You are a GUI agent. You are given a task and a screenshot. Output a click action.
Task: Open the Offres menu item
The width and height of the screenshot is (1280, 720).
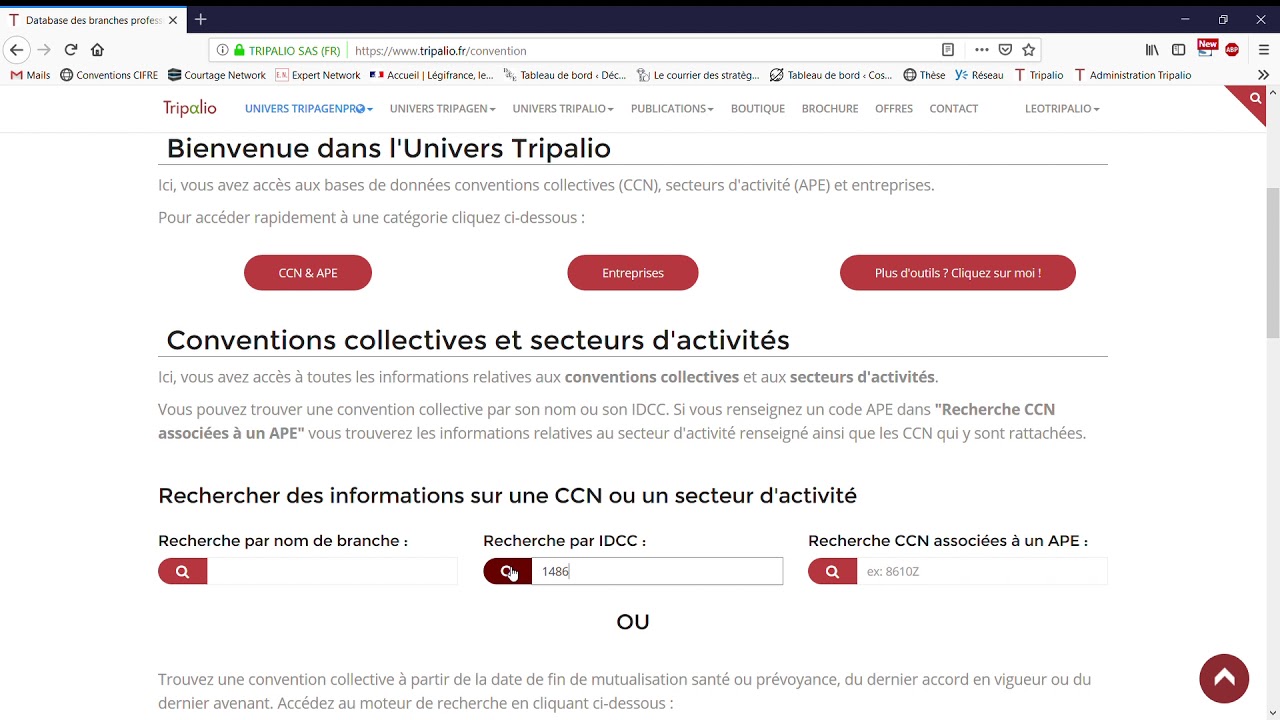pos(894,108)
